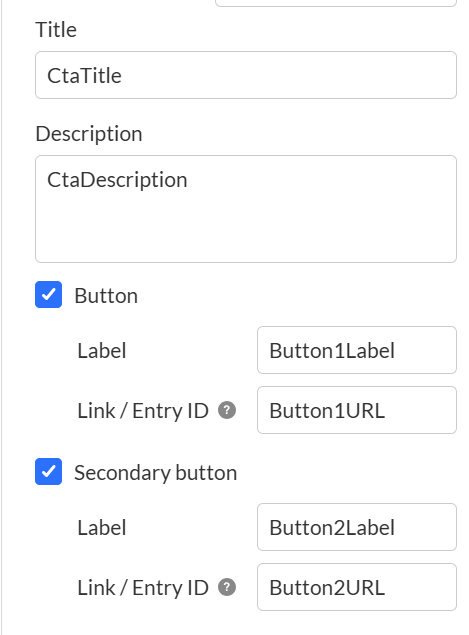Uncheck the Secondary button checkbox

[49, 471]
